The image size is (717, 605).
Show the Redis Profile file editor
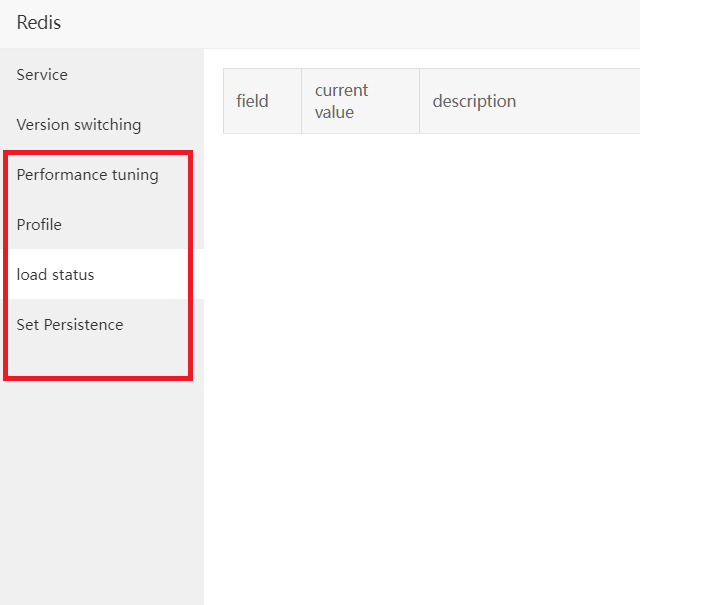39,225
